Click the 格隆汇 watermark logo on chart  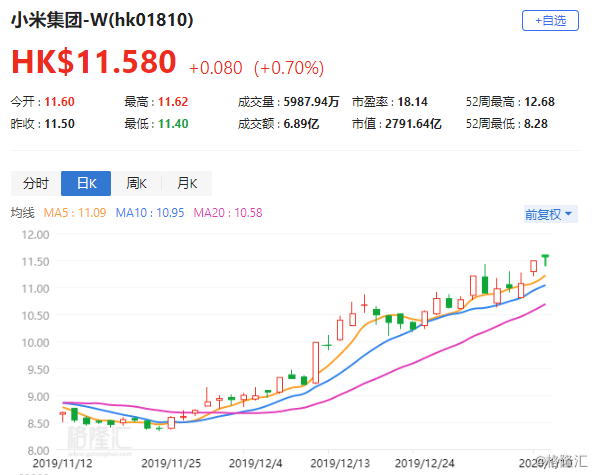(99, 438)
